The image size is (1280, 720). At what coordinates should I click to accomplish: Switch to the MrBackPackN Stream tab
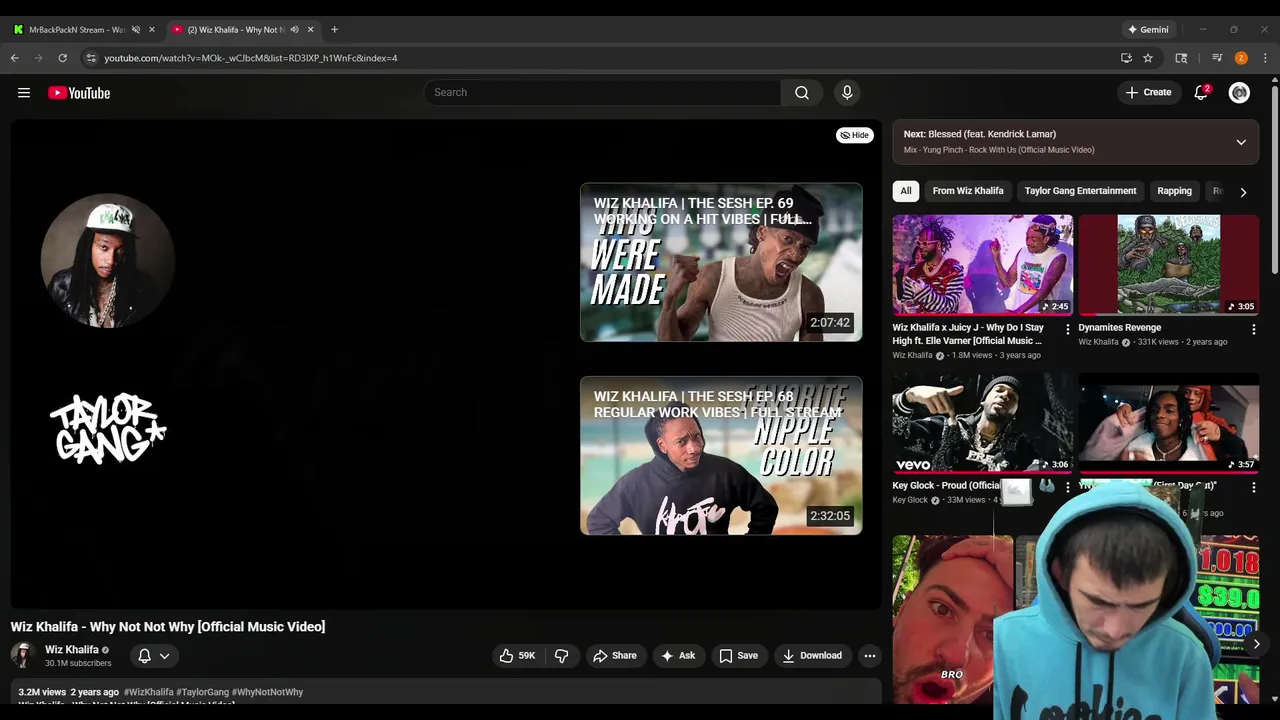pos(75,29)
